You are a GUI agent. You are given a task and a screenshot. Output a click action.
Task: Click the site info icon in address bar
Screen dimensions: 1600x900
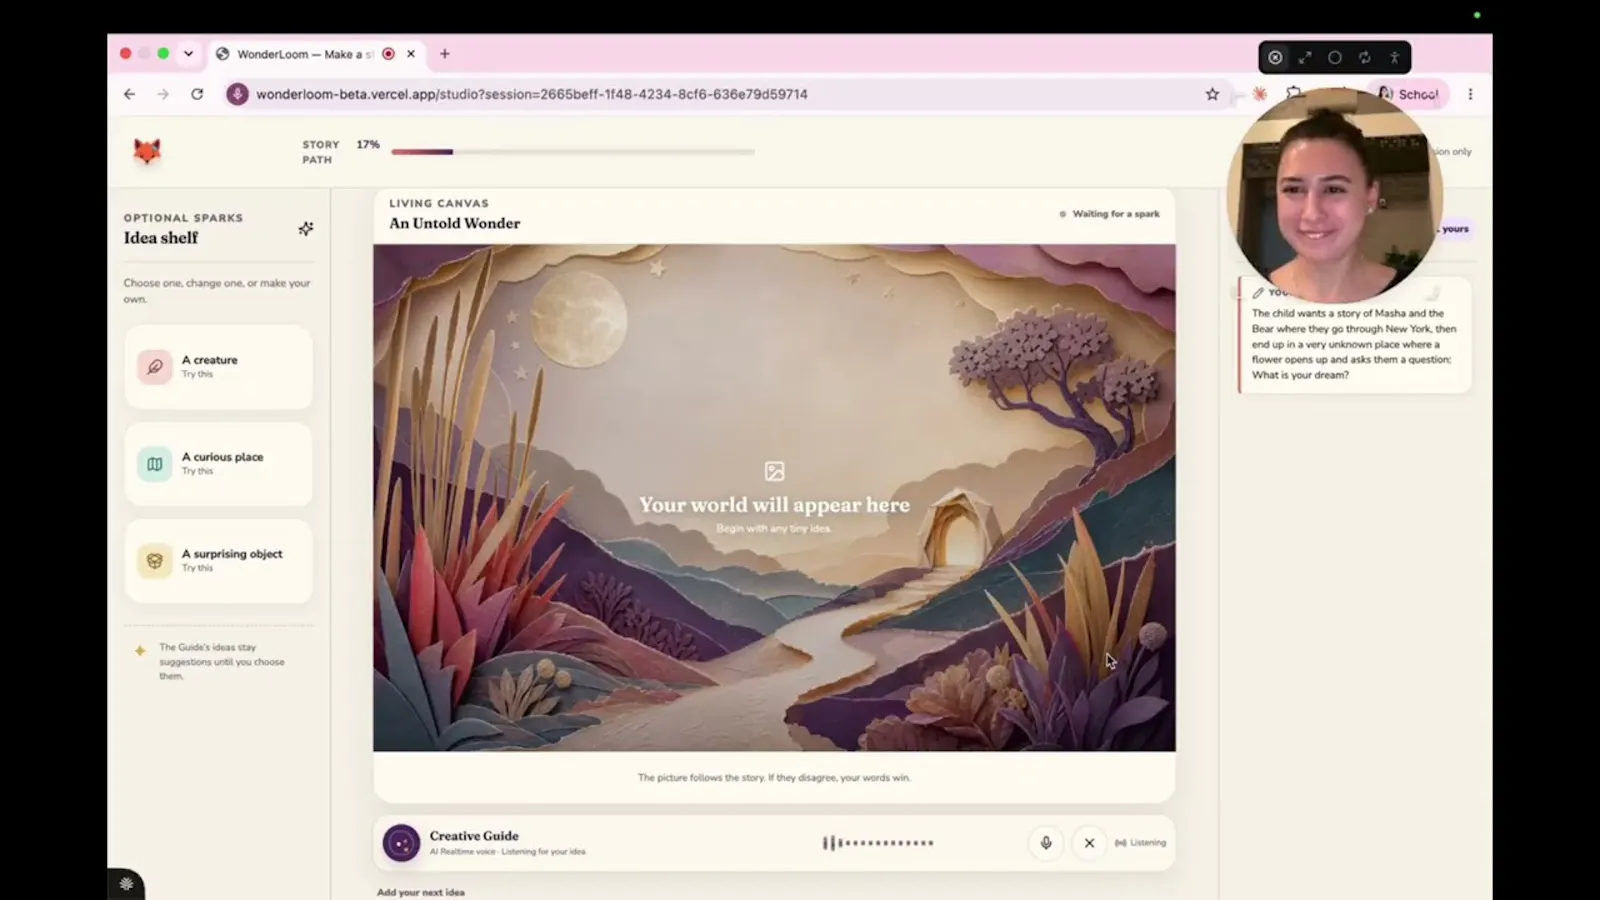[237, 94]
